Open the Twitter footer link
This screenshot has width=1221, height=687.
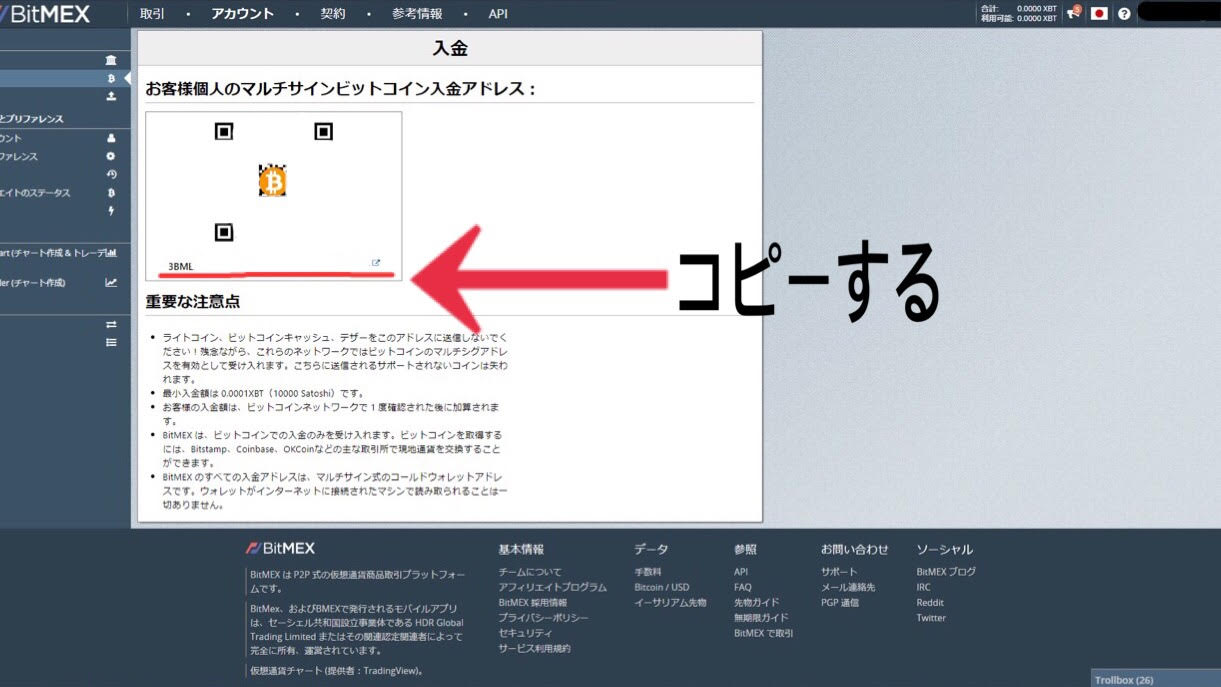[x=931, y=618]
